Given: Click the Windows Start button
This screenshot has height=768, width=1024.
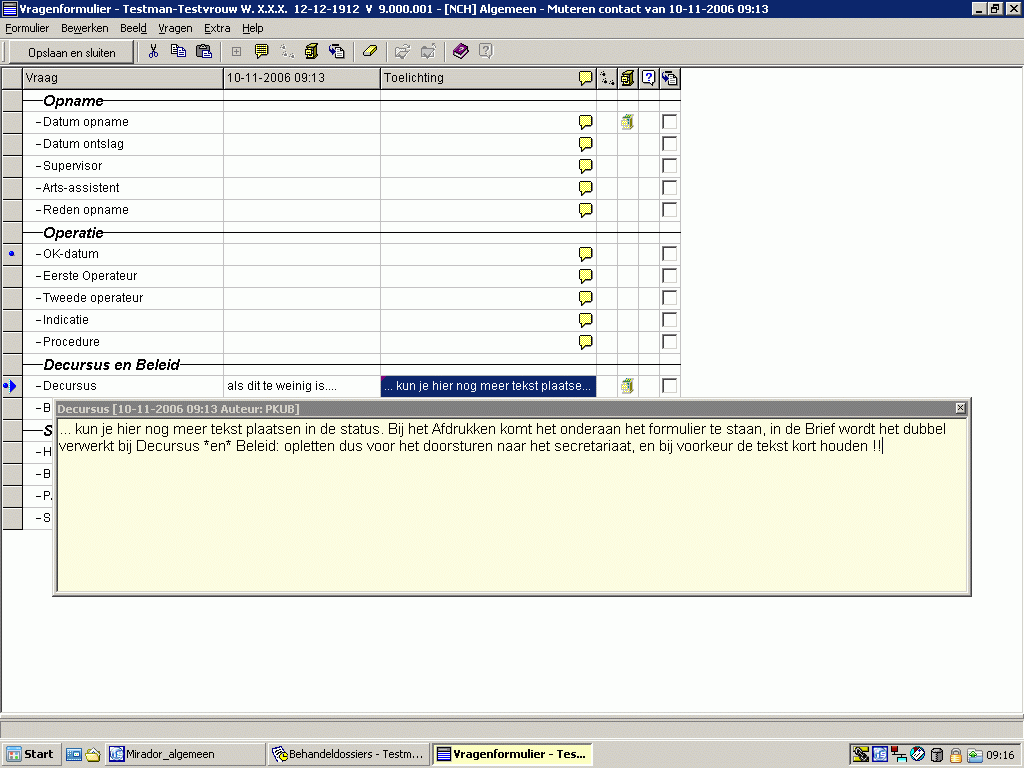Looking at the screenshot, I should click(x=31, y=754).
